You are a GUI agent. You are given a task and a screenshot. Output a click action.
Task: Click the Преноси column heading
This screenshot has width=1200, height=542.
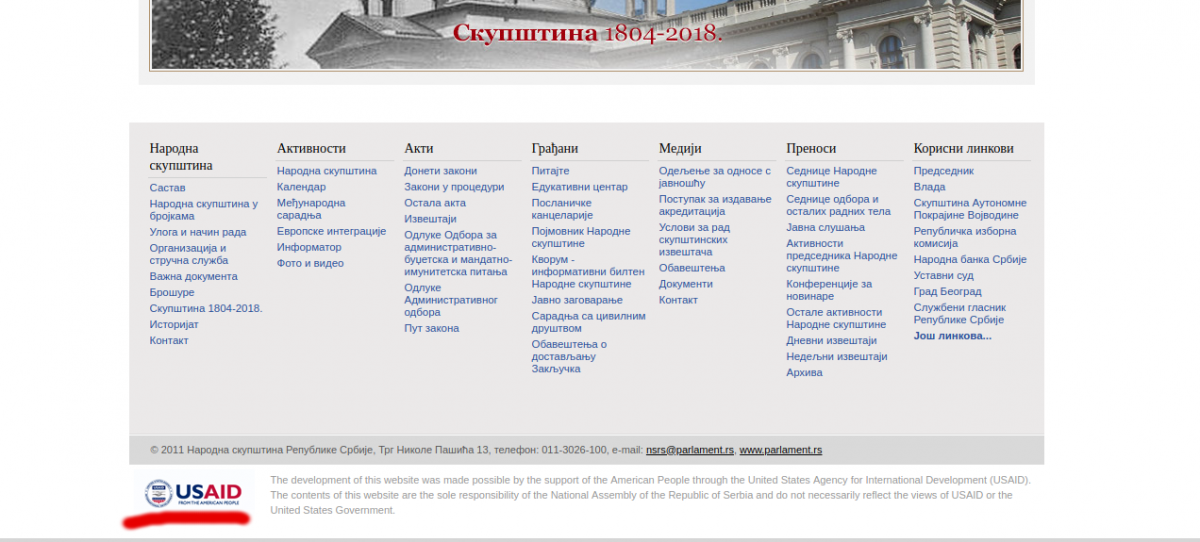pyautogui.click(x=811, y=148)
